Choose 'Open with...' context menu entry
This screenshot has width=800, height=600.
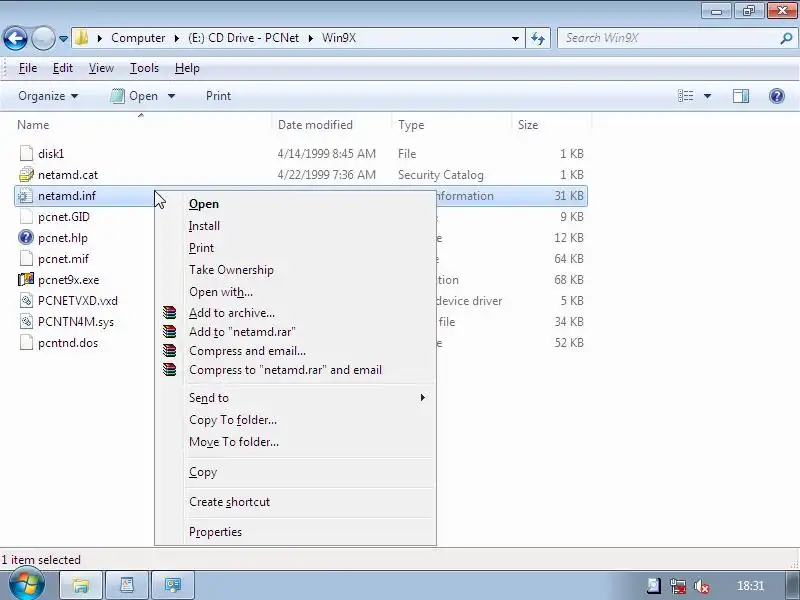coord(221,291)
